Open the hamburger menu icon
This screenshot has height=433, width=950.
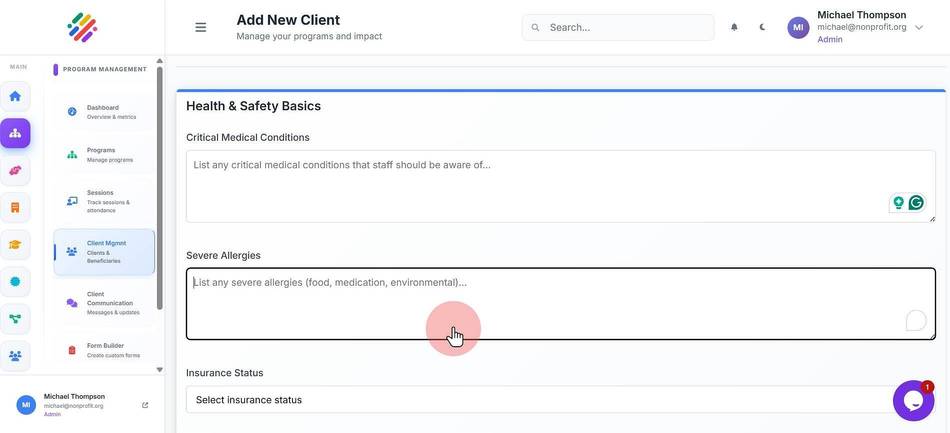[201, 27]
